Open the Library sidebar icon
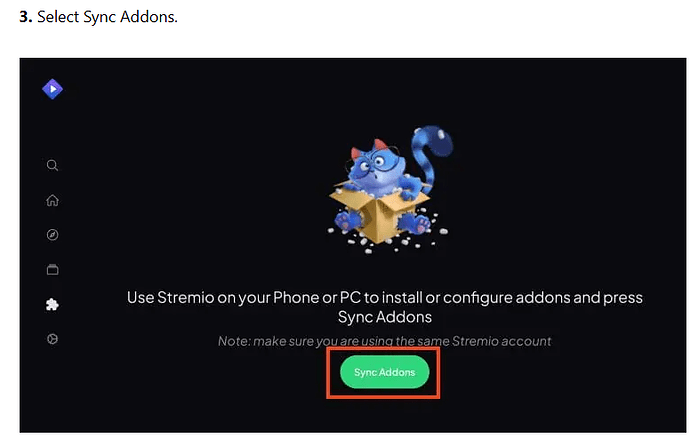The height and width of the screenshot is (446, 690). (x=52, y=269)
